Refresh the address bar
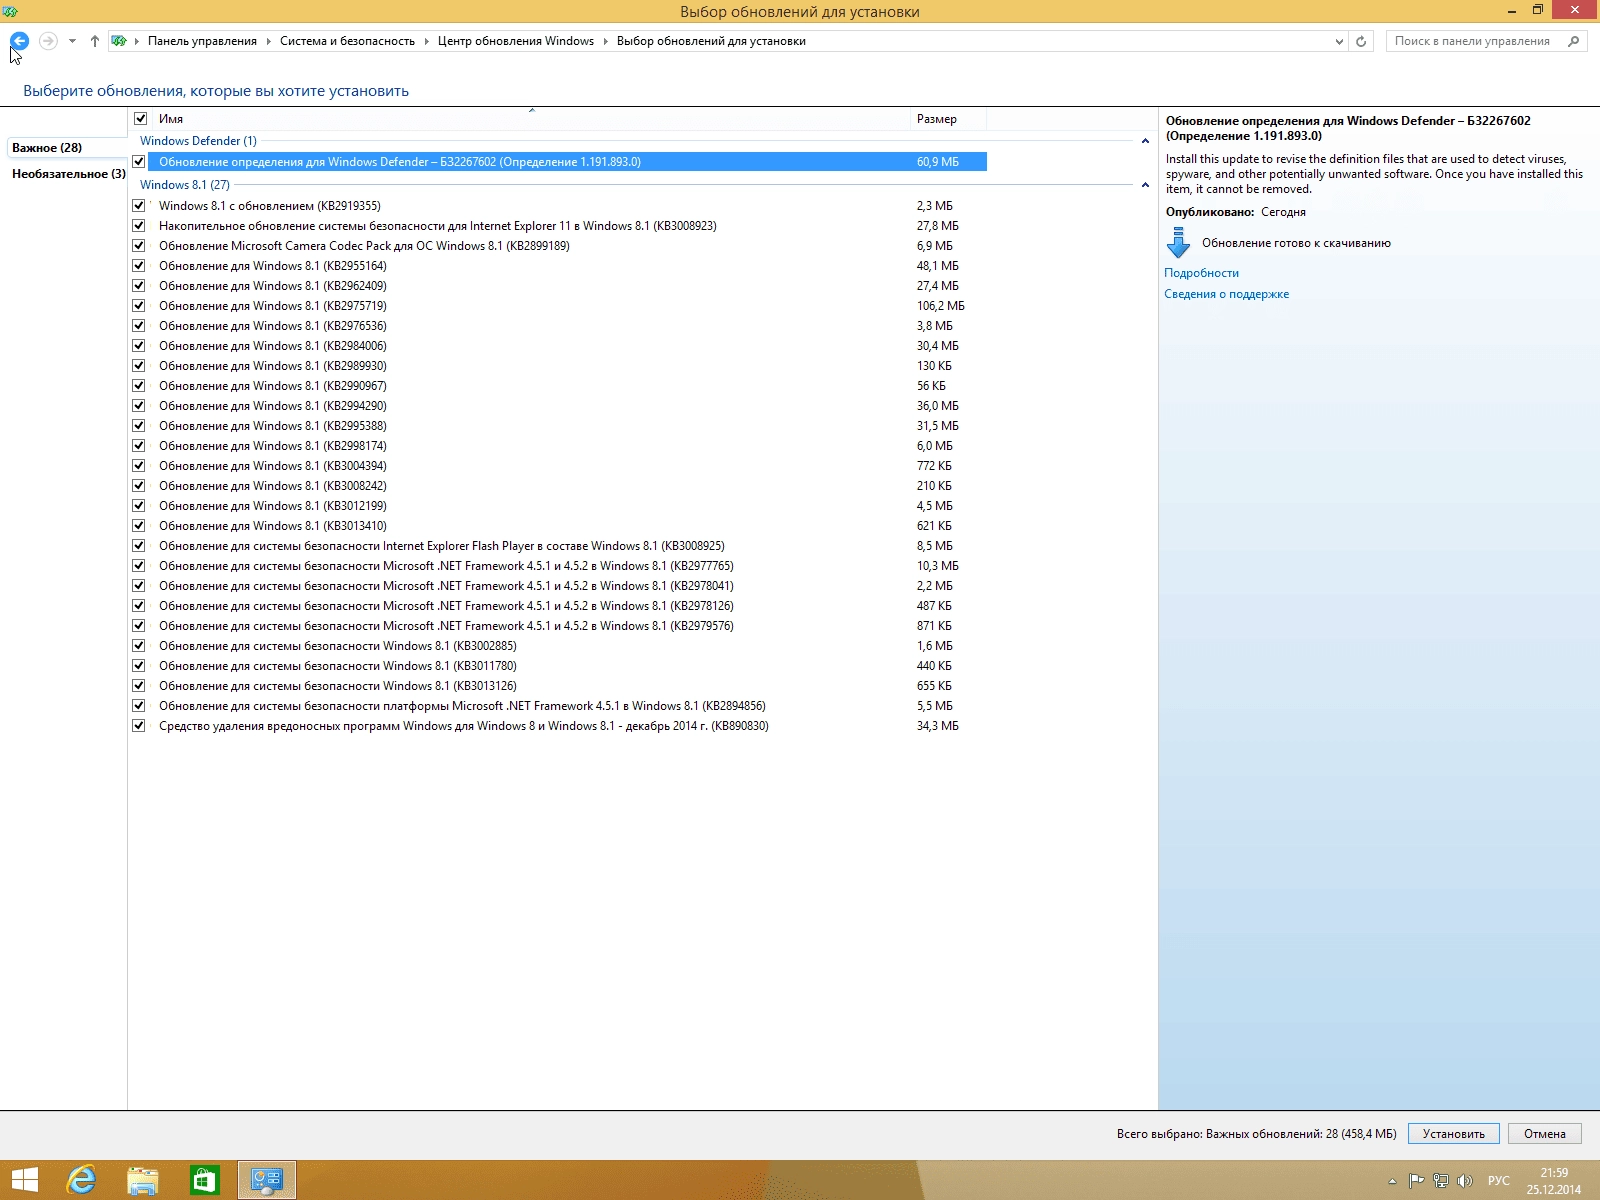The image size is (1600, 1200). (1361, 41)
